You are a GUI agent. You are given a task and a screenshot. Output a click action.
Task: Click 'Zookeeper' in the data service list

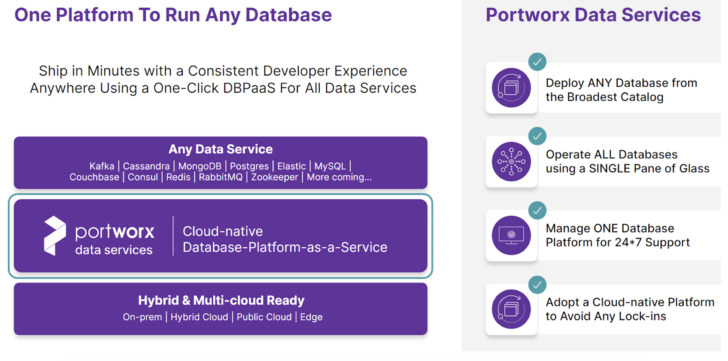point(275,178)
